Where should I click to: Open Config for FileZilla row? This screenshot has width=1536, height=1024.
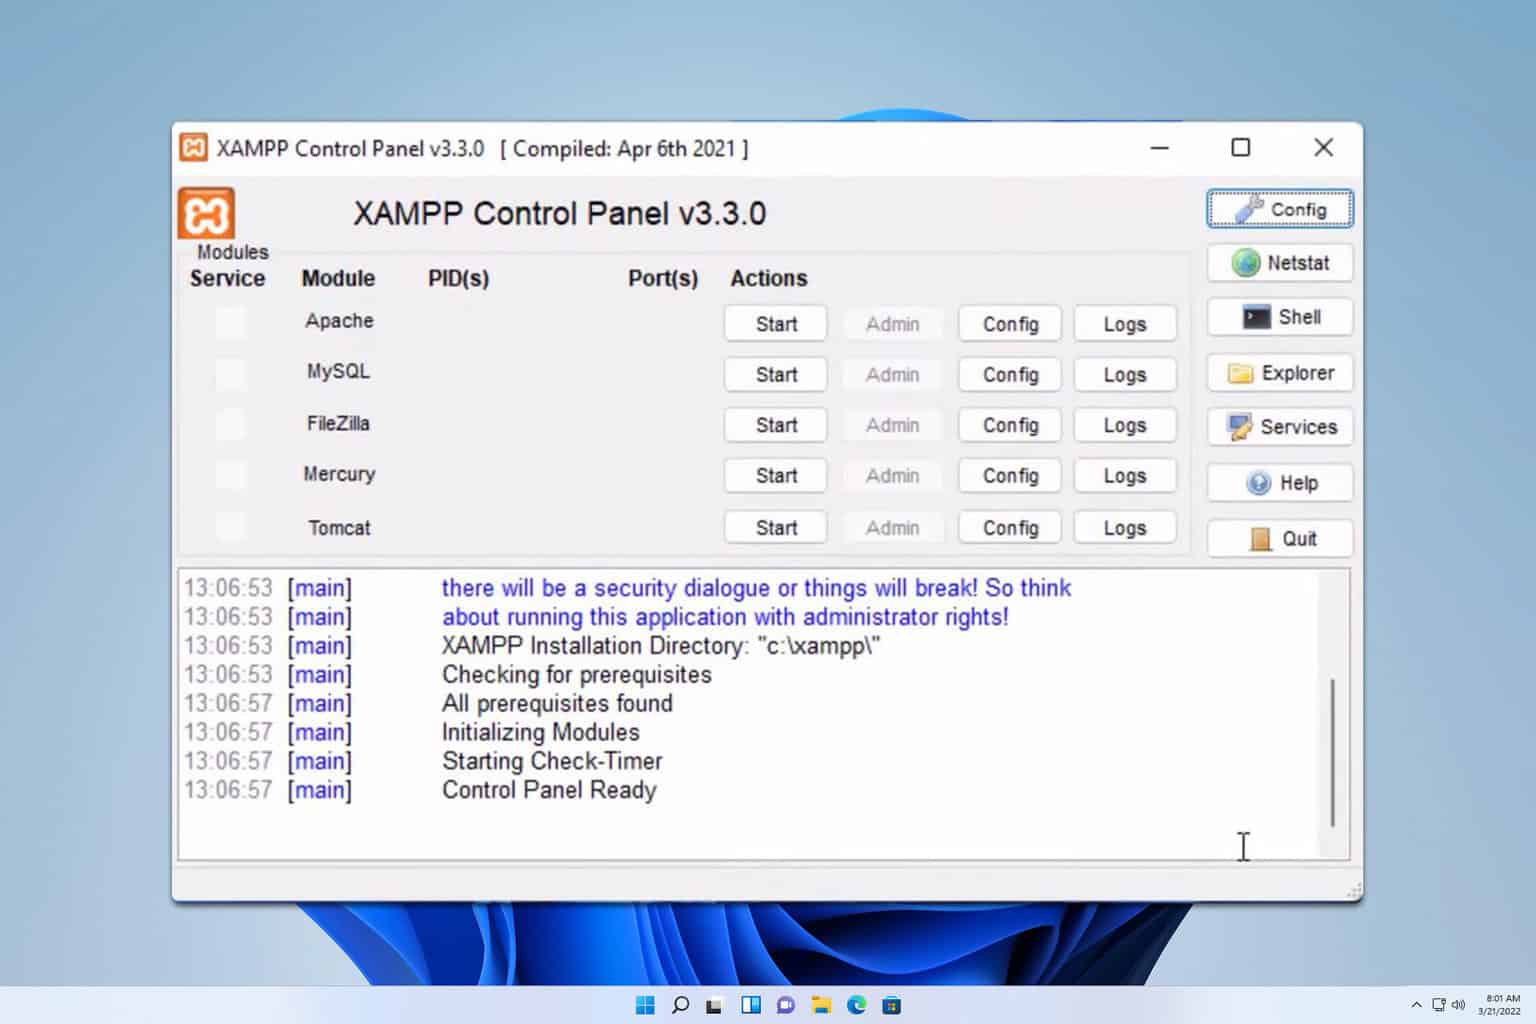point(1010,425)
